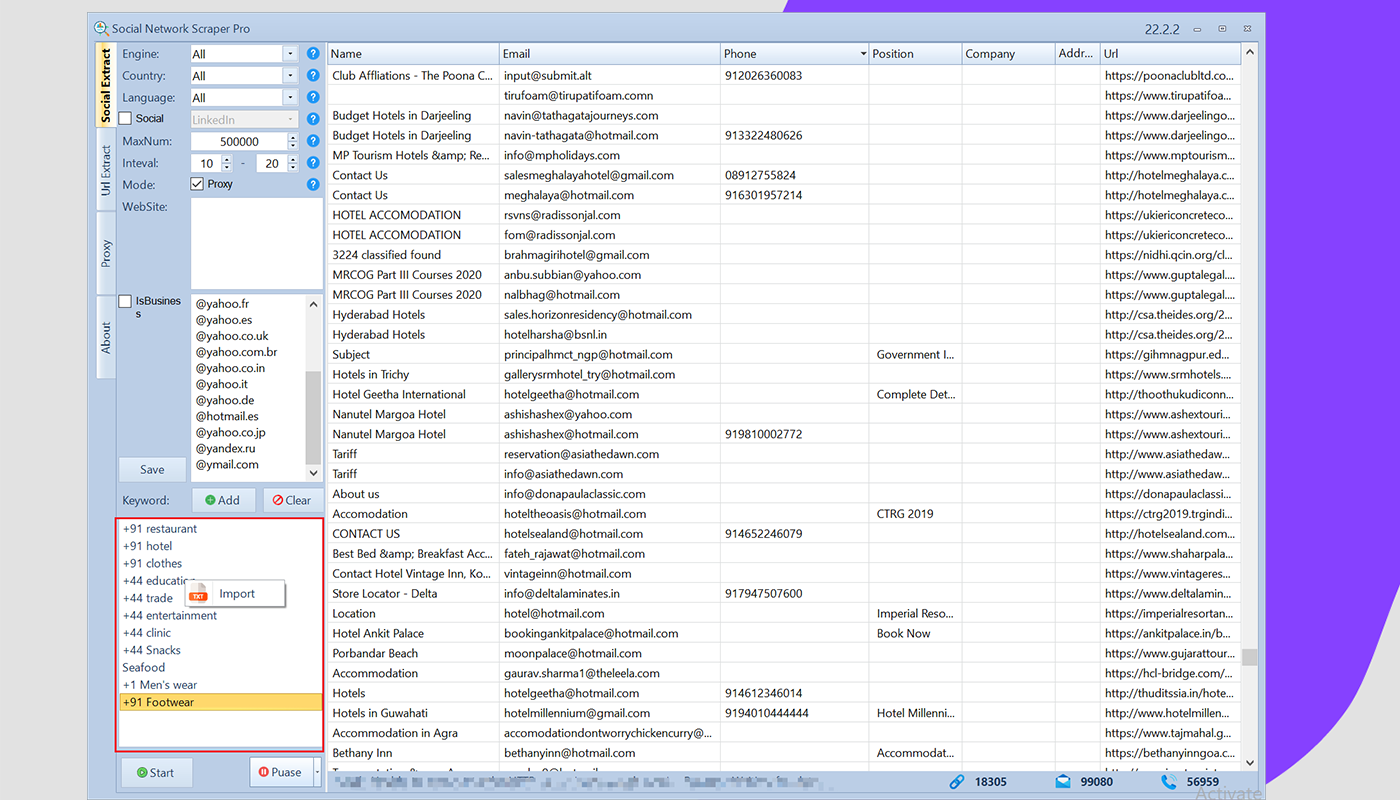
Task: Click the envelope icon beside 99080 count
Action: (x=1063, y=782)
